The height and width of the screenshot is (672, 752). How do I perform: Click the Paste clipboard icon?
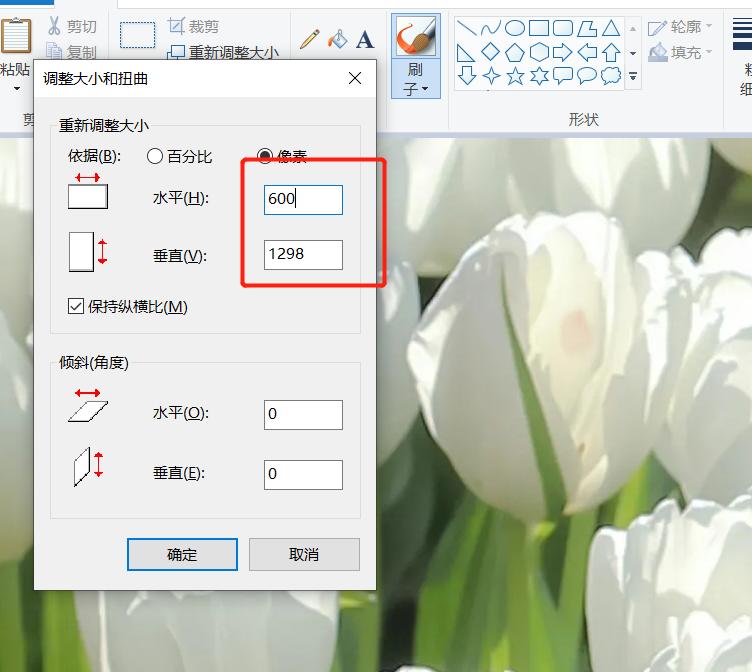click(x=16, y=36)
